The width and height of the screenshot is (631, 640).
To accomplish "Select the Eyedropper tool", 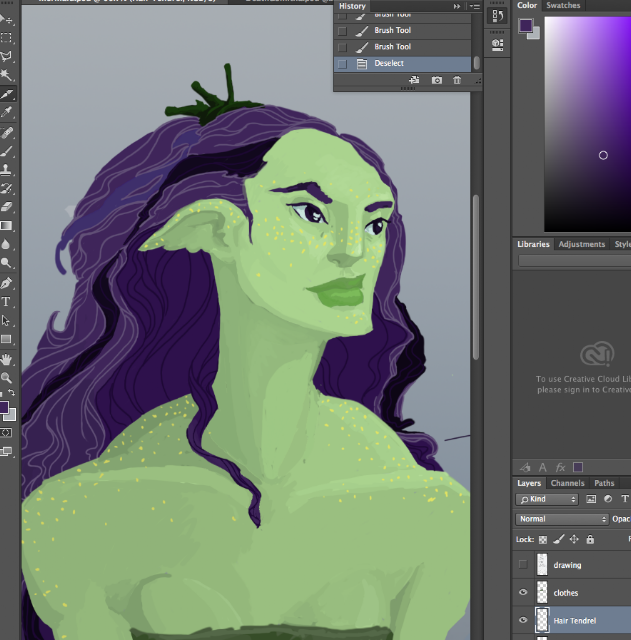I will tap(6, 112).
